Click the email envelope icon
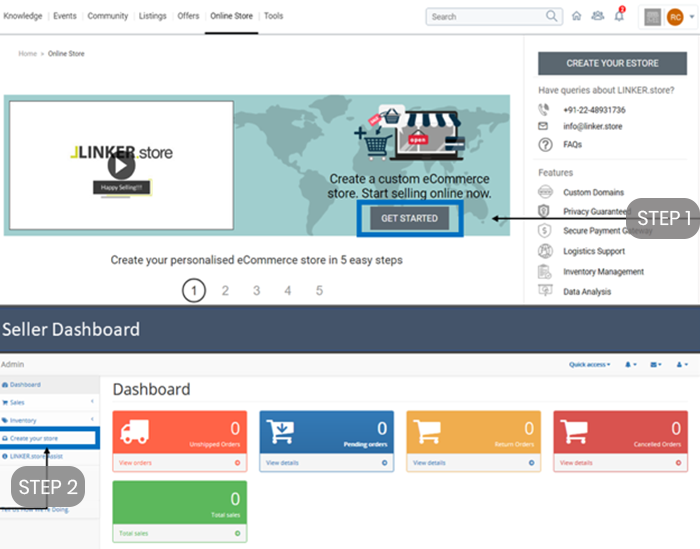The height and width of the screenshot is (549, 700). coord(543,126)
